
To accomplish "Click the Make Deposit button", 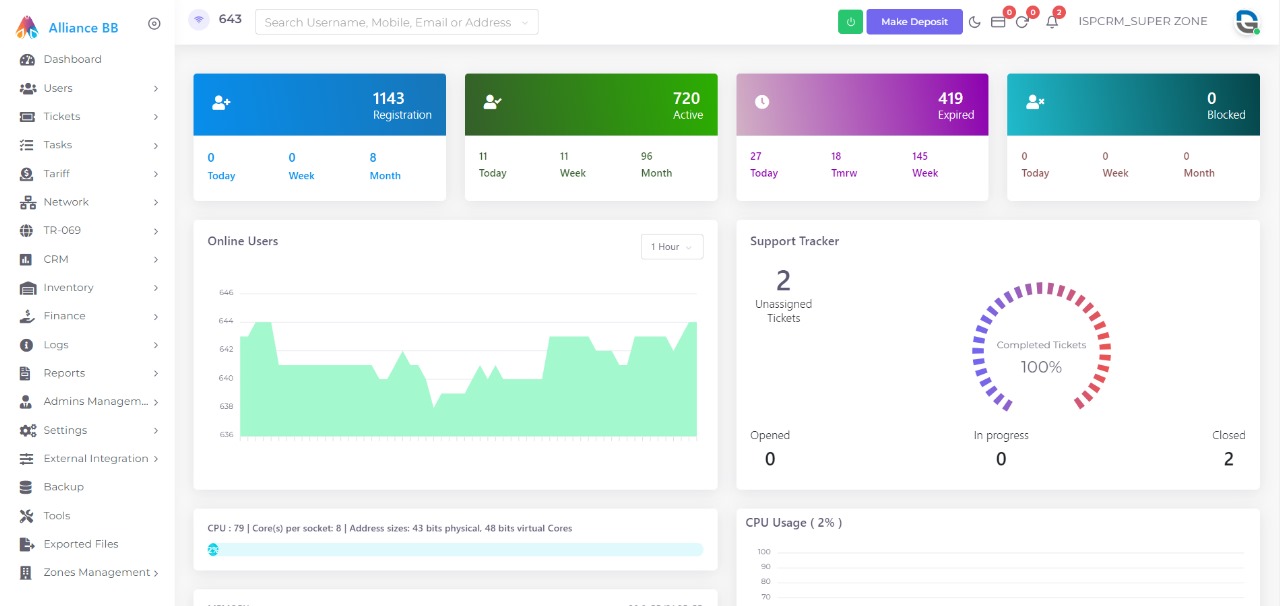I will (914, 21).
